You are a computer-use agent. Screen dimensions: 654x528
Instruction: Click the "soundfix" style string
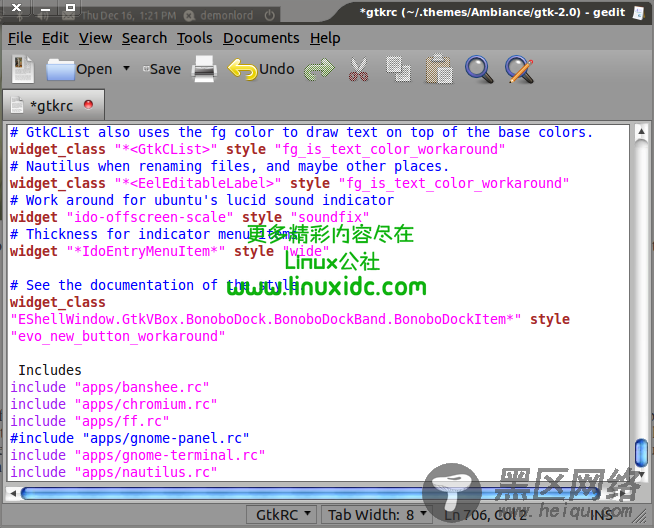[330, 217]
